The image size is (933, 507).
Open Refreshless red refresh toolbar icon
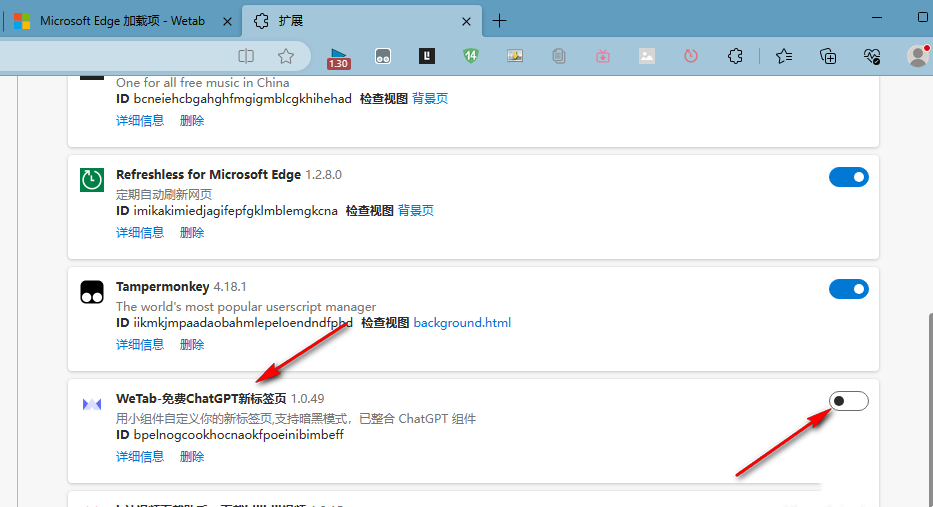point(691,56)
